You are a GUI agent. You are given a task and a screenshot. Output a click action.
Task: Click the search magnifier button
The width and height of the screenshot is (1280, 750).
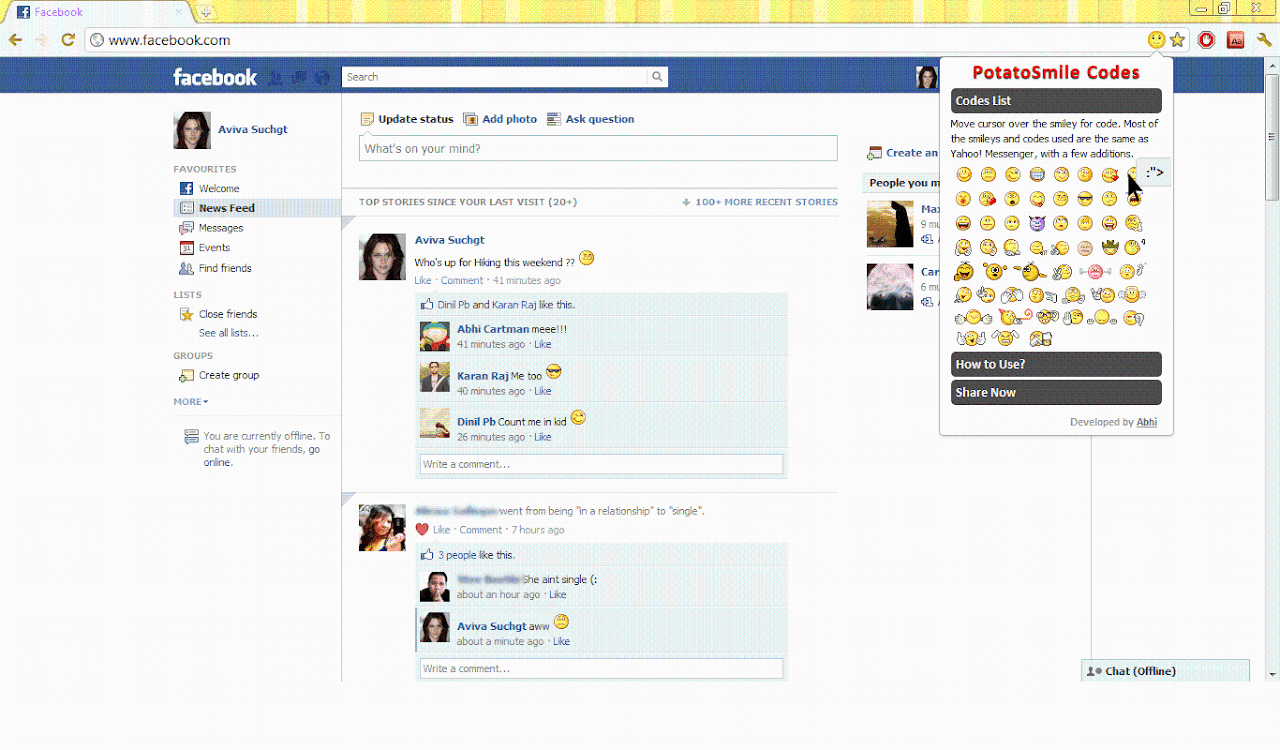pyautogui.click(x=657, y=77)
